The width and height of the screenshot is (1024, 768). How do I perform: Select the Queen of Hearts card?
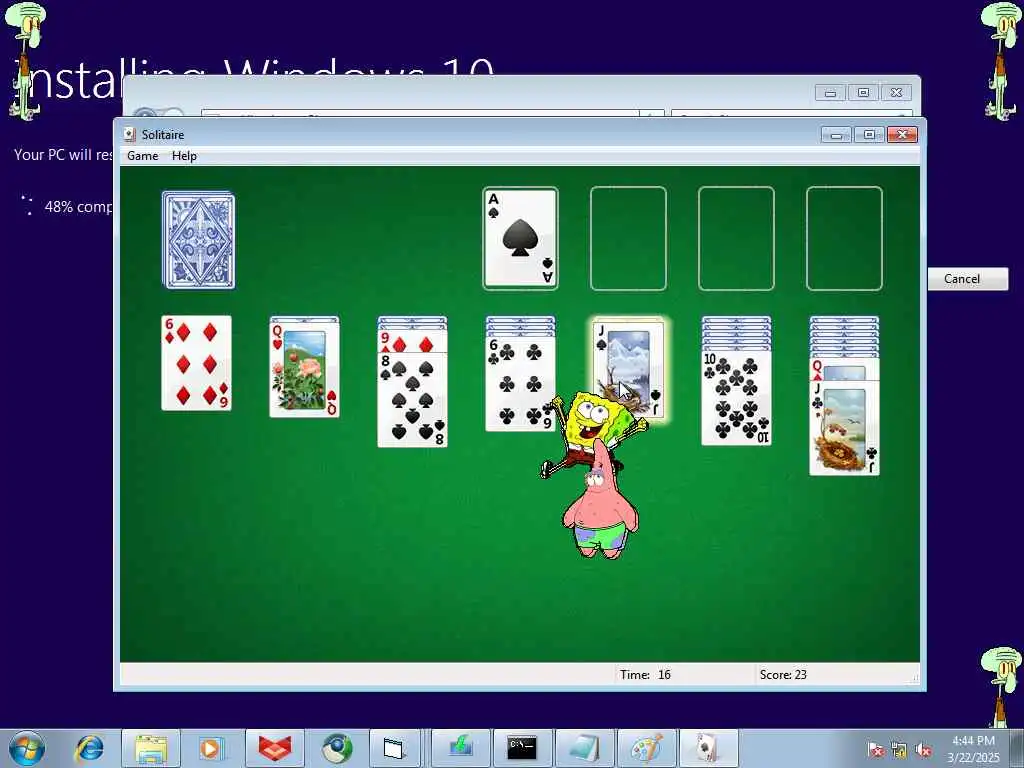pos(304,370)
